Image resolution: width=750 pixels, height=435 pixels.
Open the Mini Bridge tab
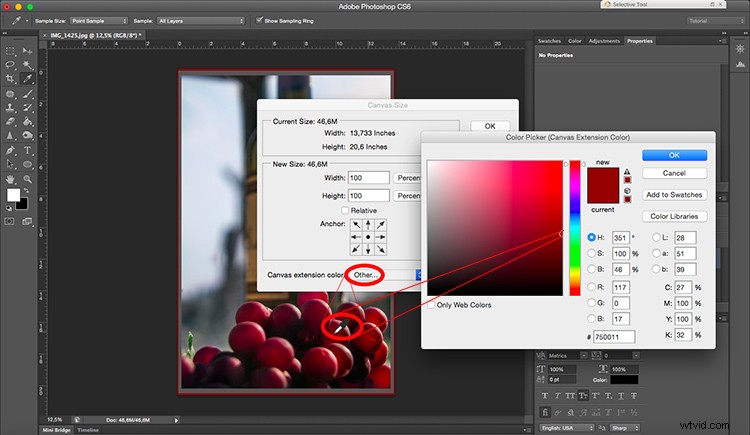56,430
